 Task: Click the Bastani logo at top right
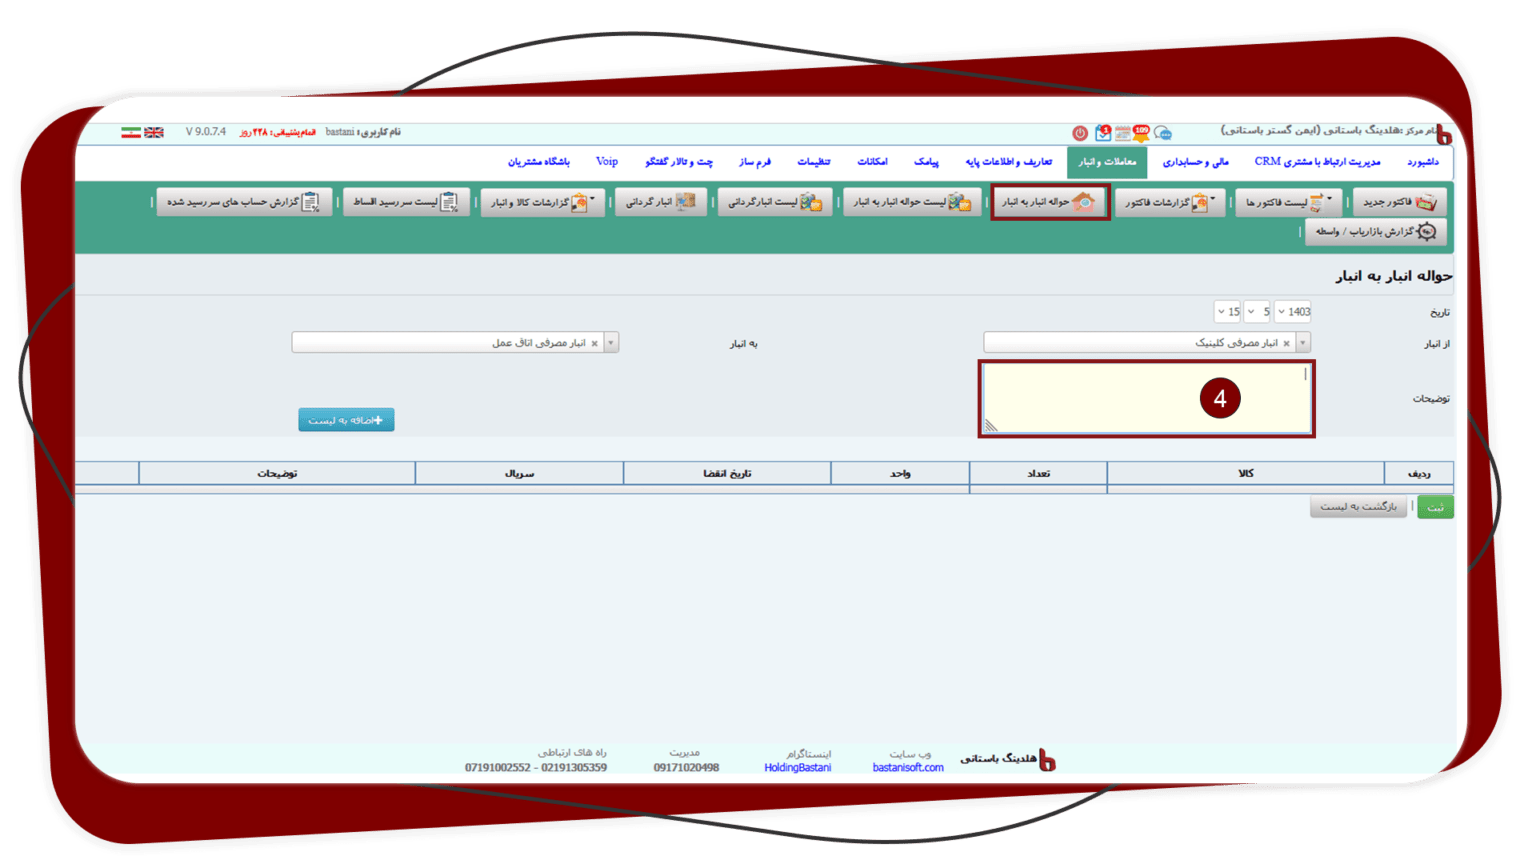pos(1443,134)
